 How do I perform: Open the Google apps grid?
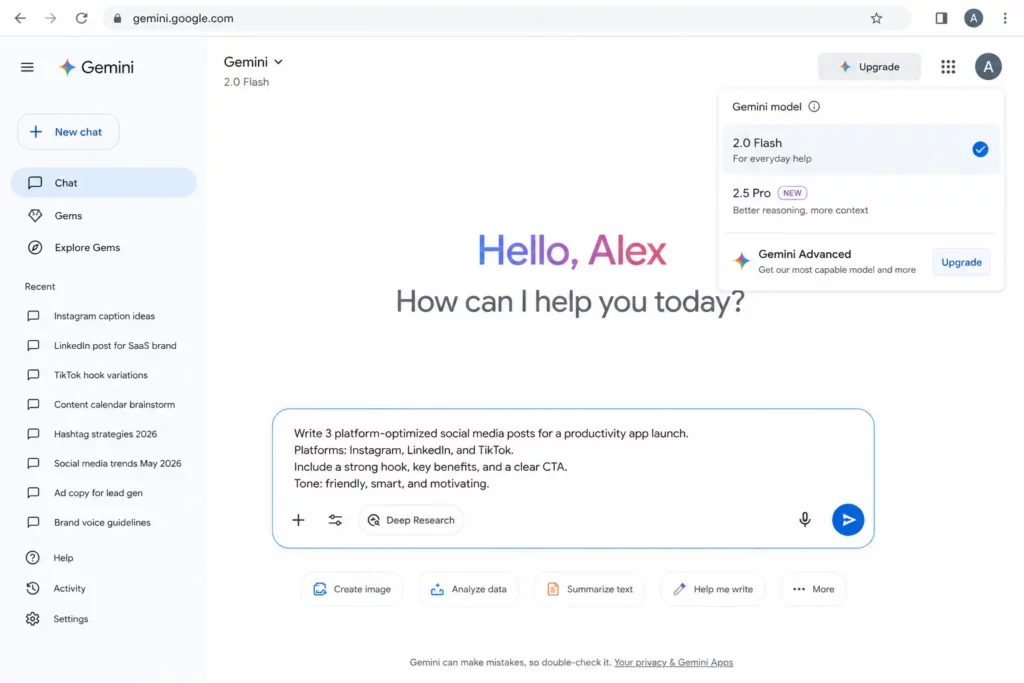point(948,67)
